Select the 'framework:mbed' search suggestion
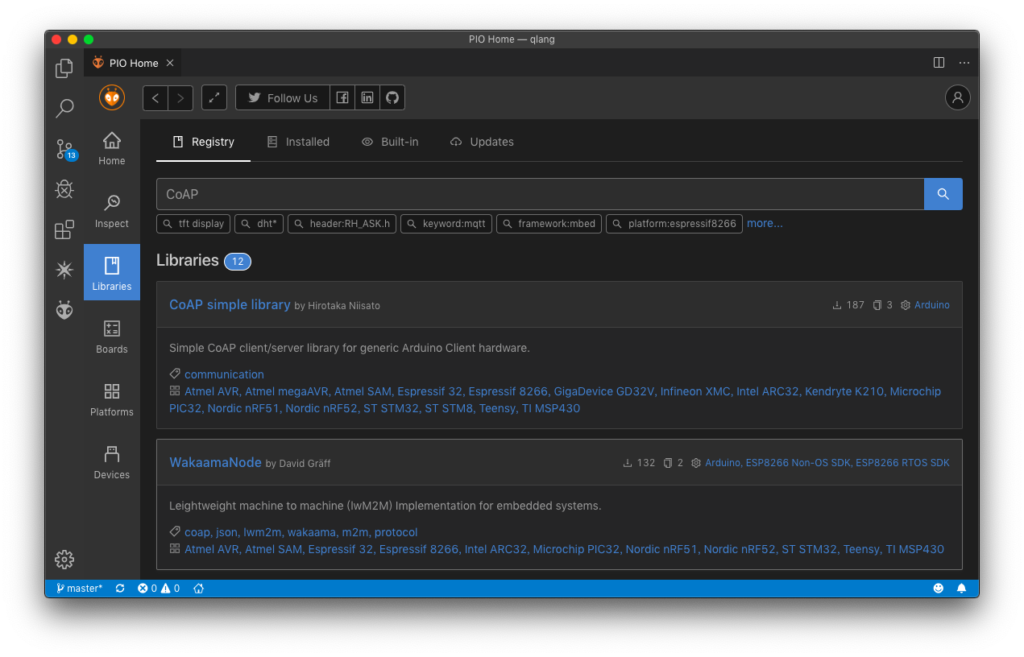The width and height of the screenshot is (1024, 657). click(549, 223)
